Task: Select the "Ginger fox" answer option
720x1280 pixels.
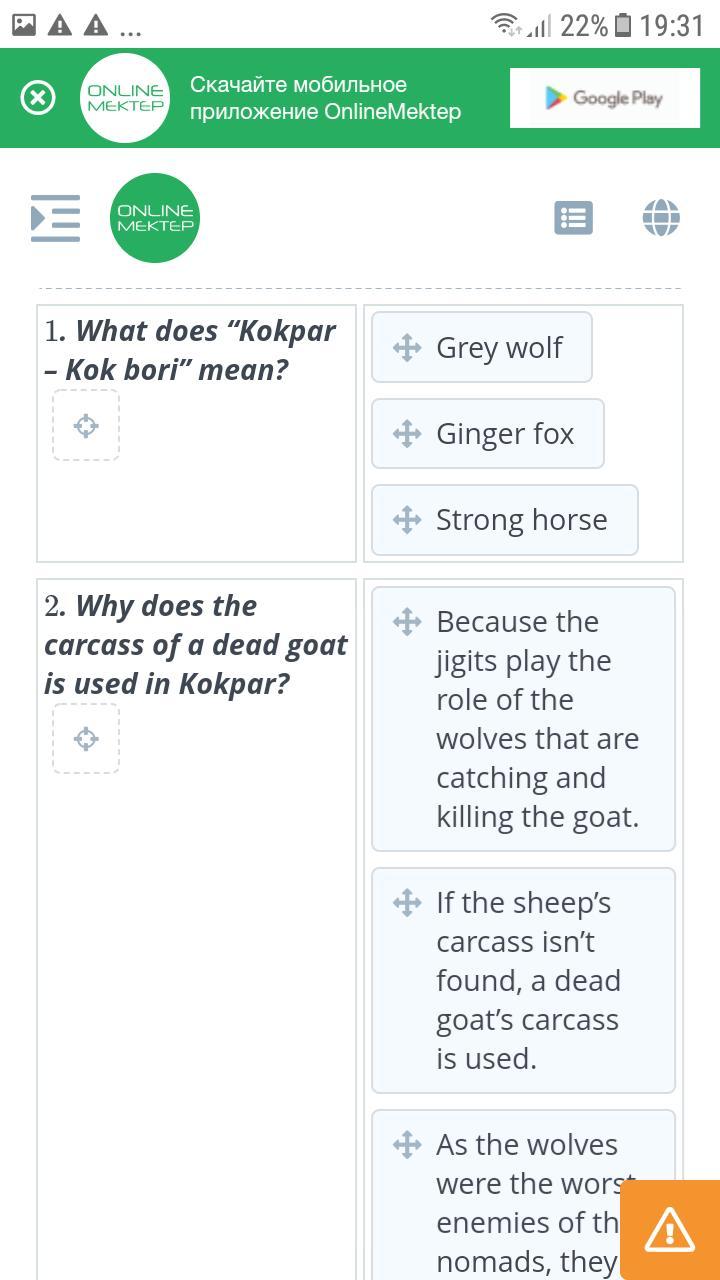Action: click(505, 434)
